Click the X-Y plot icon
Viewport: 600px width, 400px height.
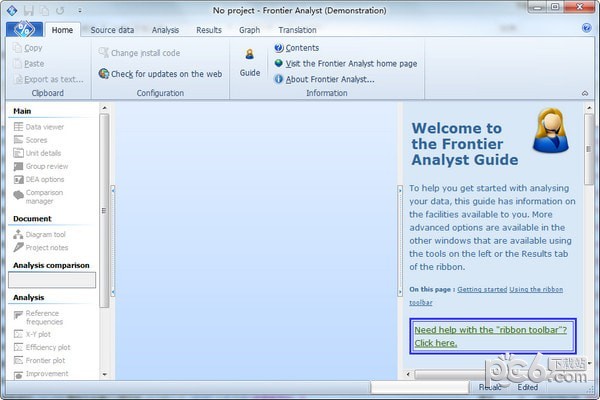pyautogui.click(x=18, y=334)
